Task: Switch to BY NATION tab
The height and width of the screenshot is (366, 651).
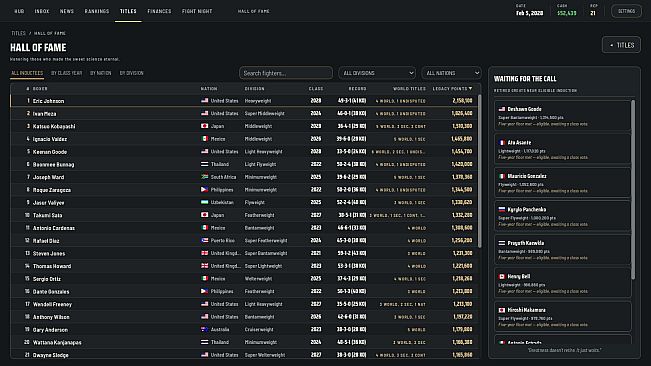Action: (100, 73)
